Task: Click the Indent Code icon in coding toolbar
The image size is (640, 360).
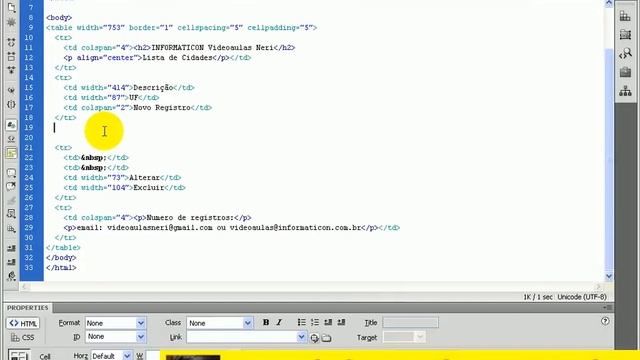Action: pos(11,248)
